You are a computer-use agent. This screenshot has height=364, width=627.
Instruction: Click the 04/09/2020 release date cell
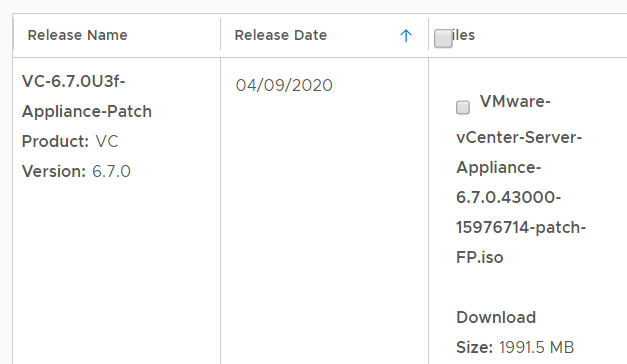click(x=284, y=85)
